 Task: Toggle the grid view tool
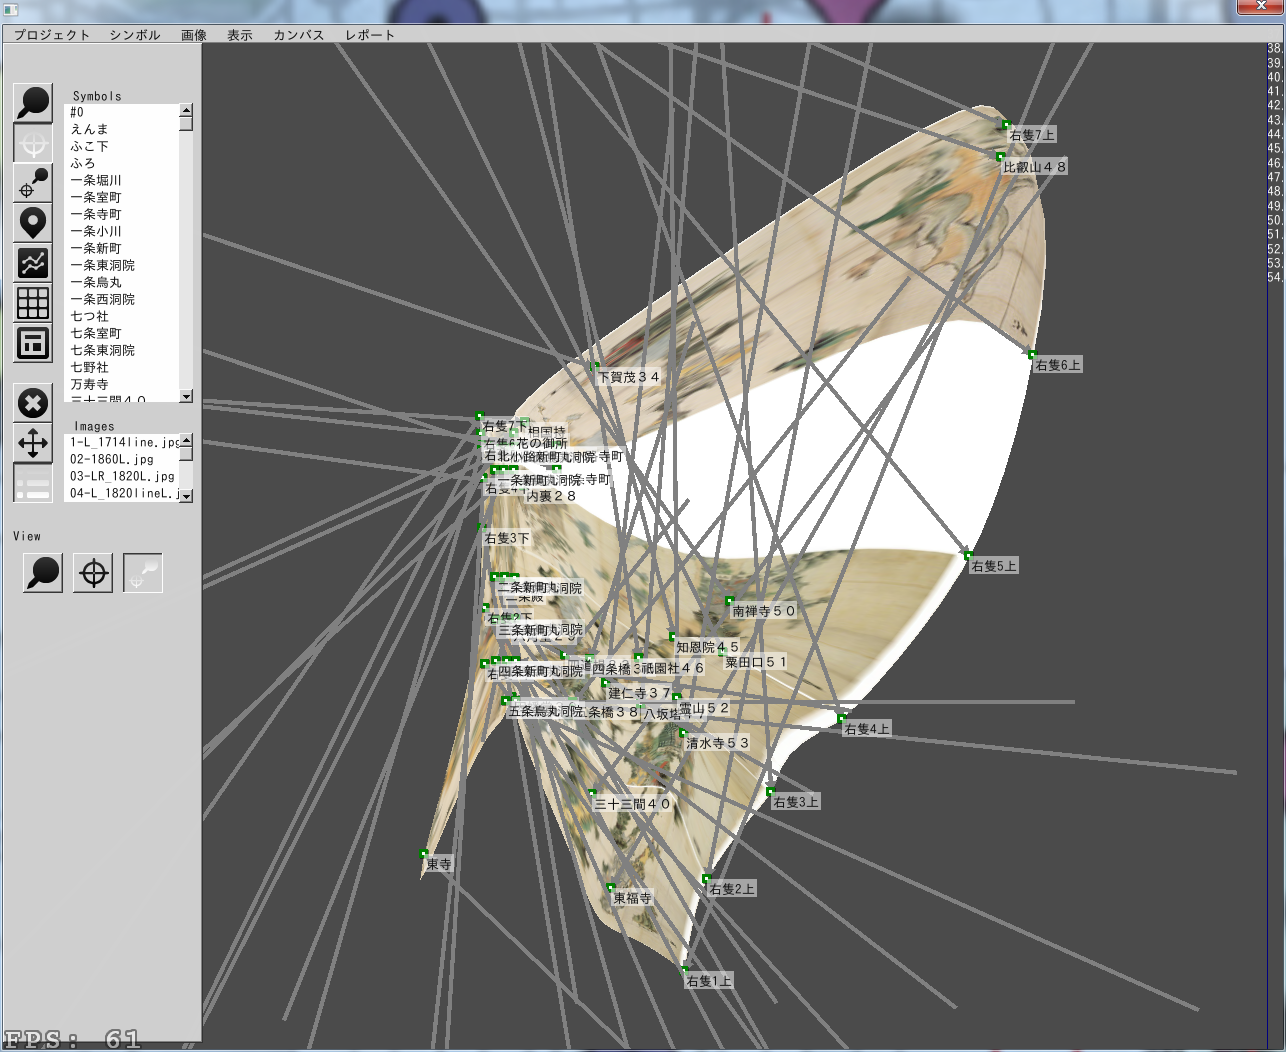pyautogui.click(x=33, y=303)
